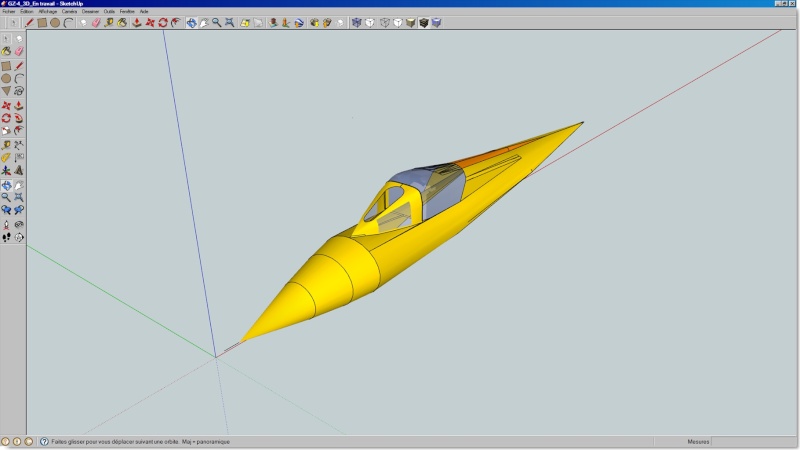Open the Aide menu
This screenshot has width=800, height=450.
click(x=144, y=11)
